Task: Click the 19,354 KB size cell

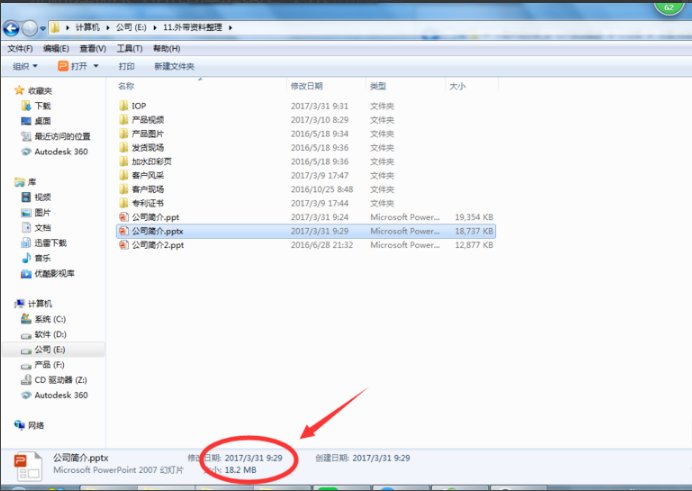Action: [x=474, y=217]
